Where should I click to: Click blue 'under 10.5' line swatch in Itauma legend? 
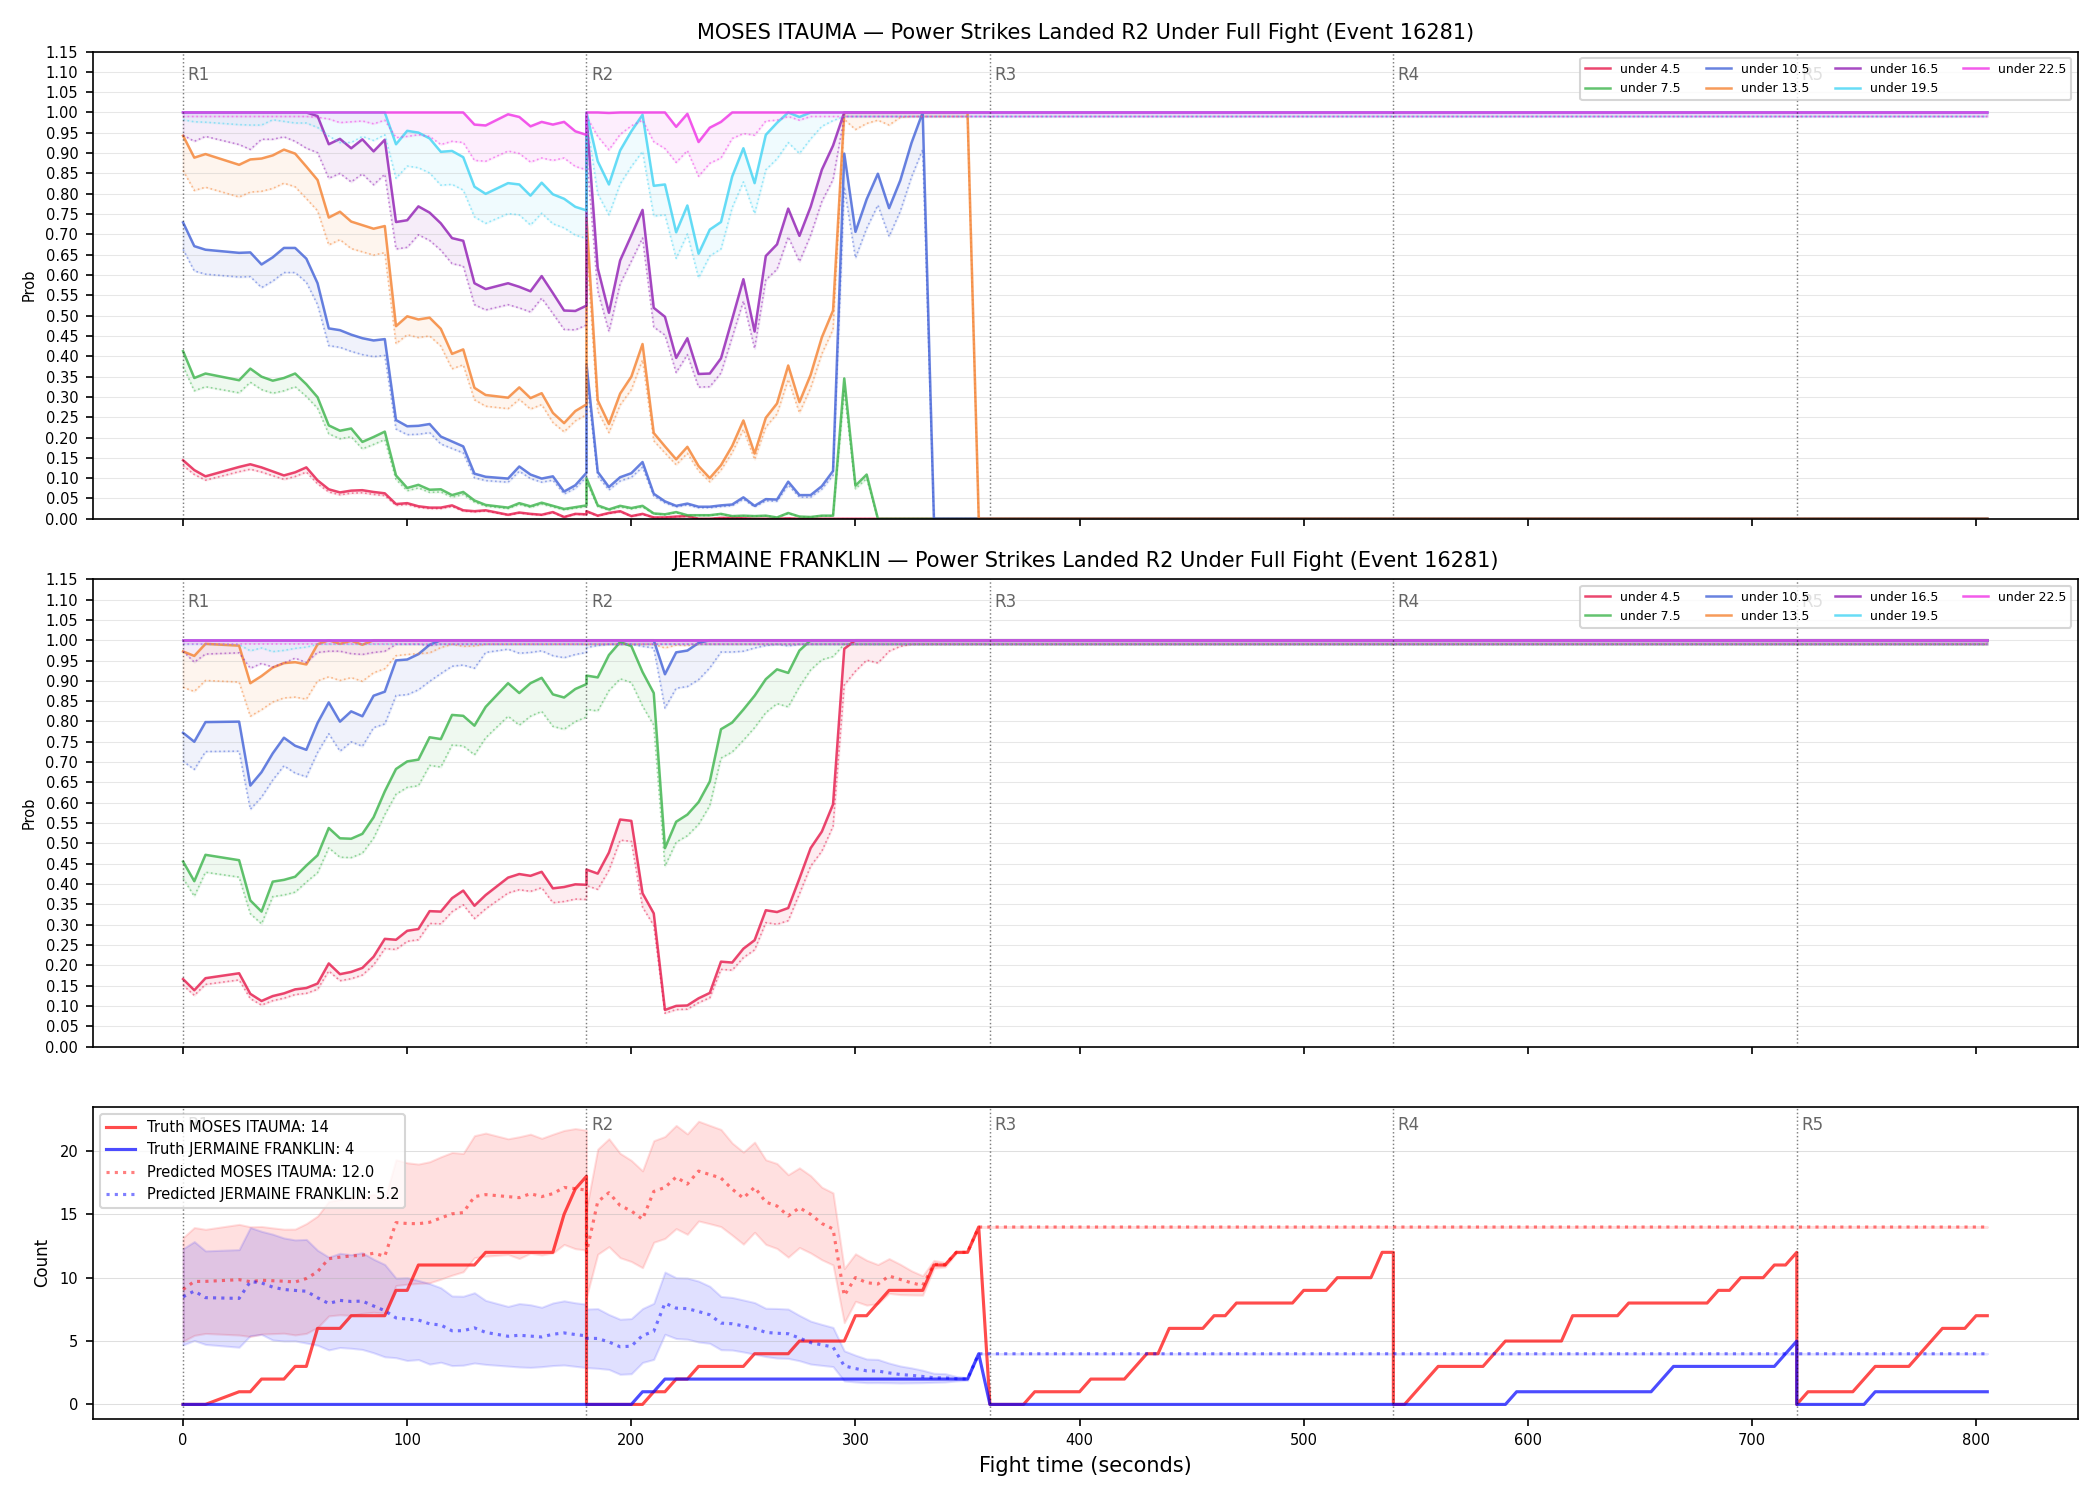pos(1719,69)
